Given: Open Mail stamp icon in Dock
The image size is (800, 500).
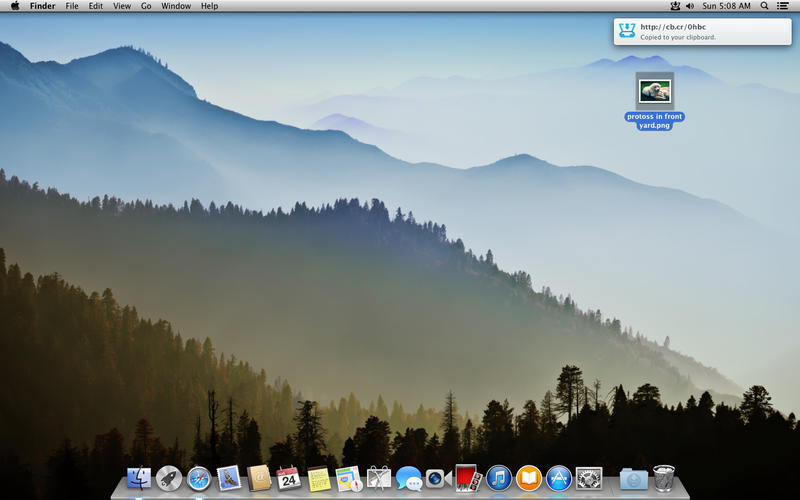Looking at the screenshot, I should point(229,479).
